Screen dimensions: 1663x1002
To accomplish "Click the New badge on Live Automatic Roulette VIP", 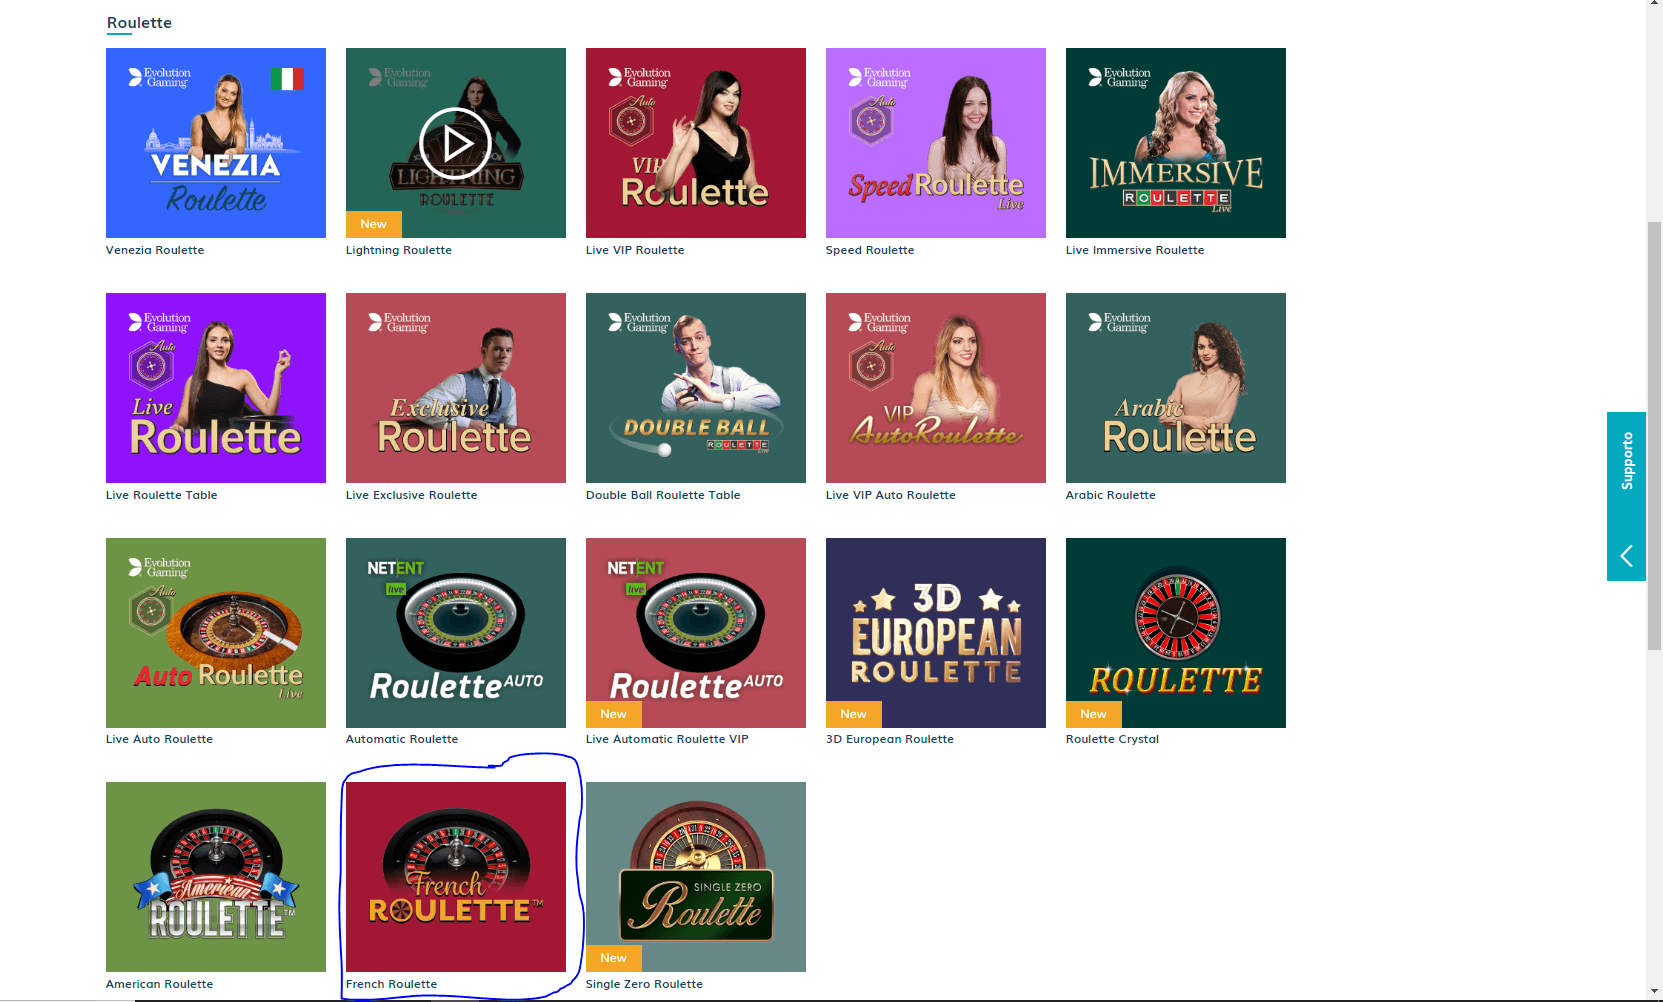I will pyautogui.click(x=614, y=714).
